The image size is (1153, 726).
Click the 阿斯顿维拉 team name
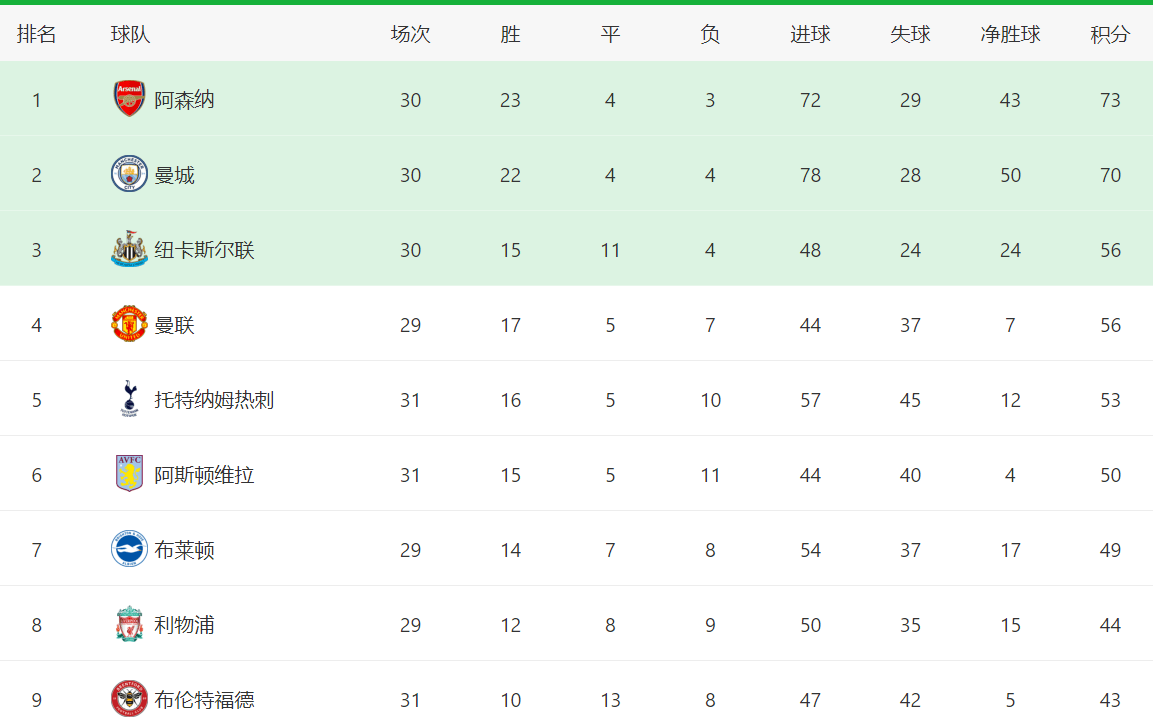tap(204, 475)
